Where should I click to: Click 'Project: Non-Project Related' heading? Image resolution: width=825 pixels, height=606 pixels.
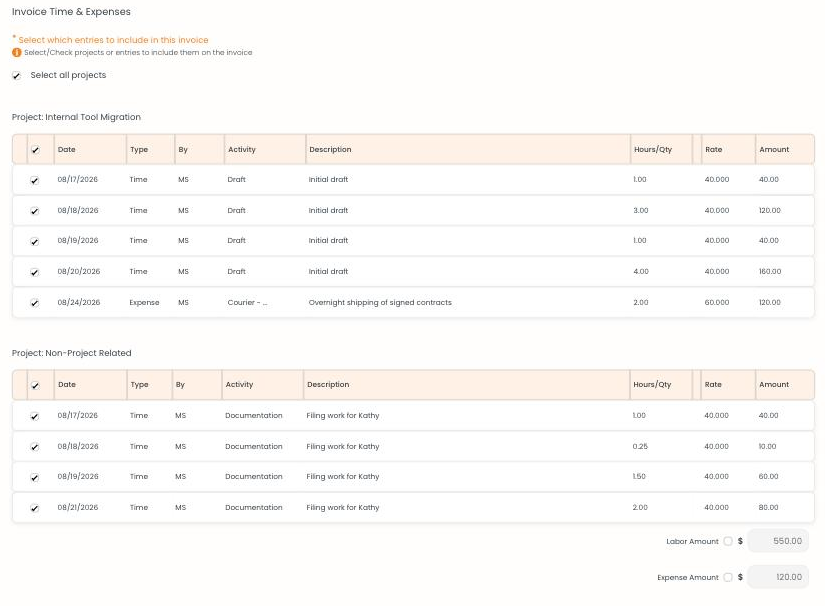[72, 353]
